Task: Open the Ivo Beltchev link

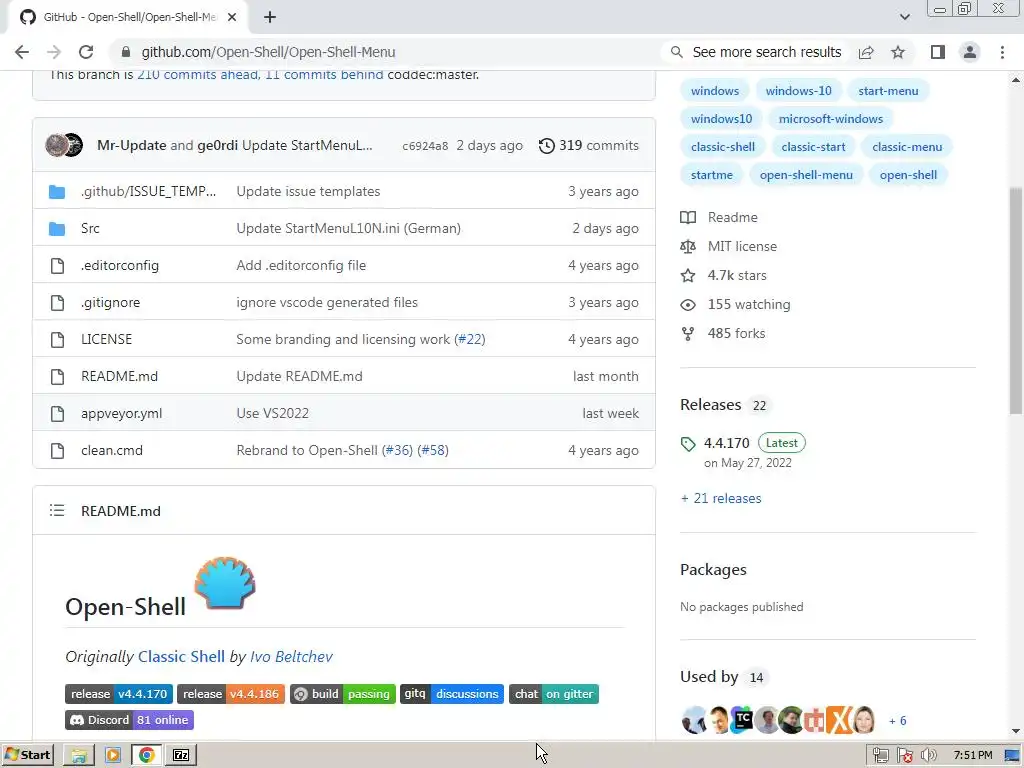Action: coord(291,656)
